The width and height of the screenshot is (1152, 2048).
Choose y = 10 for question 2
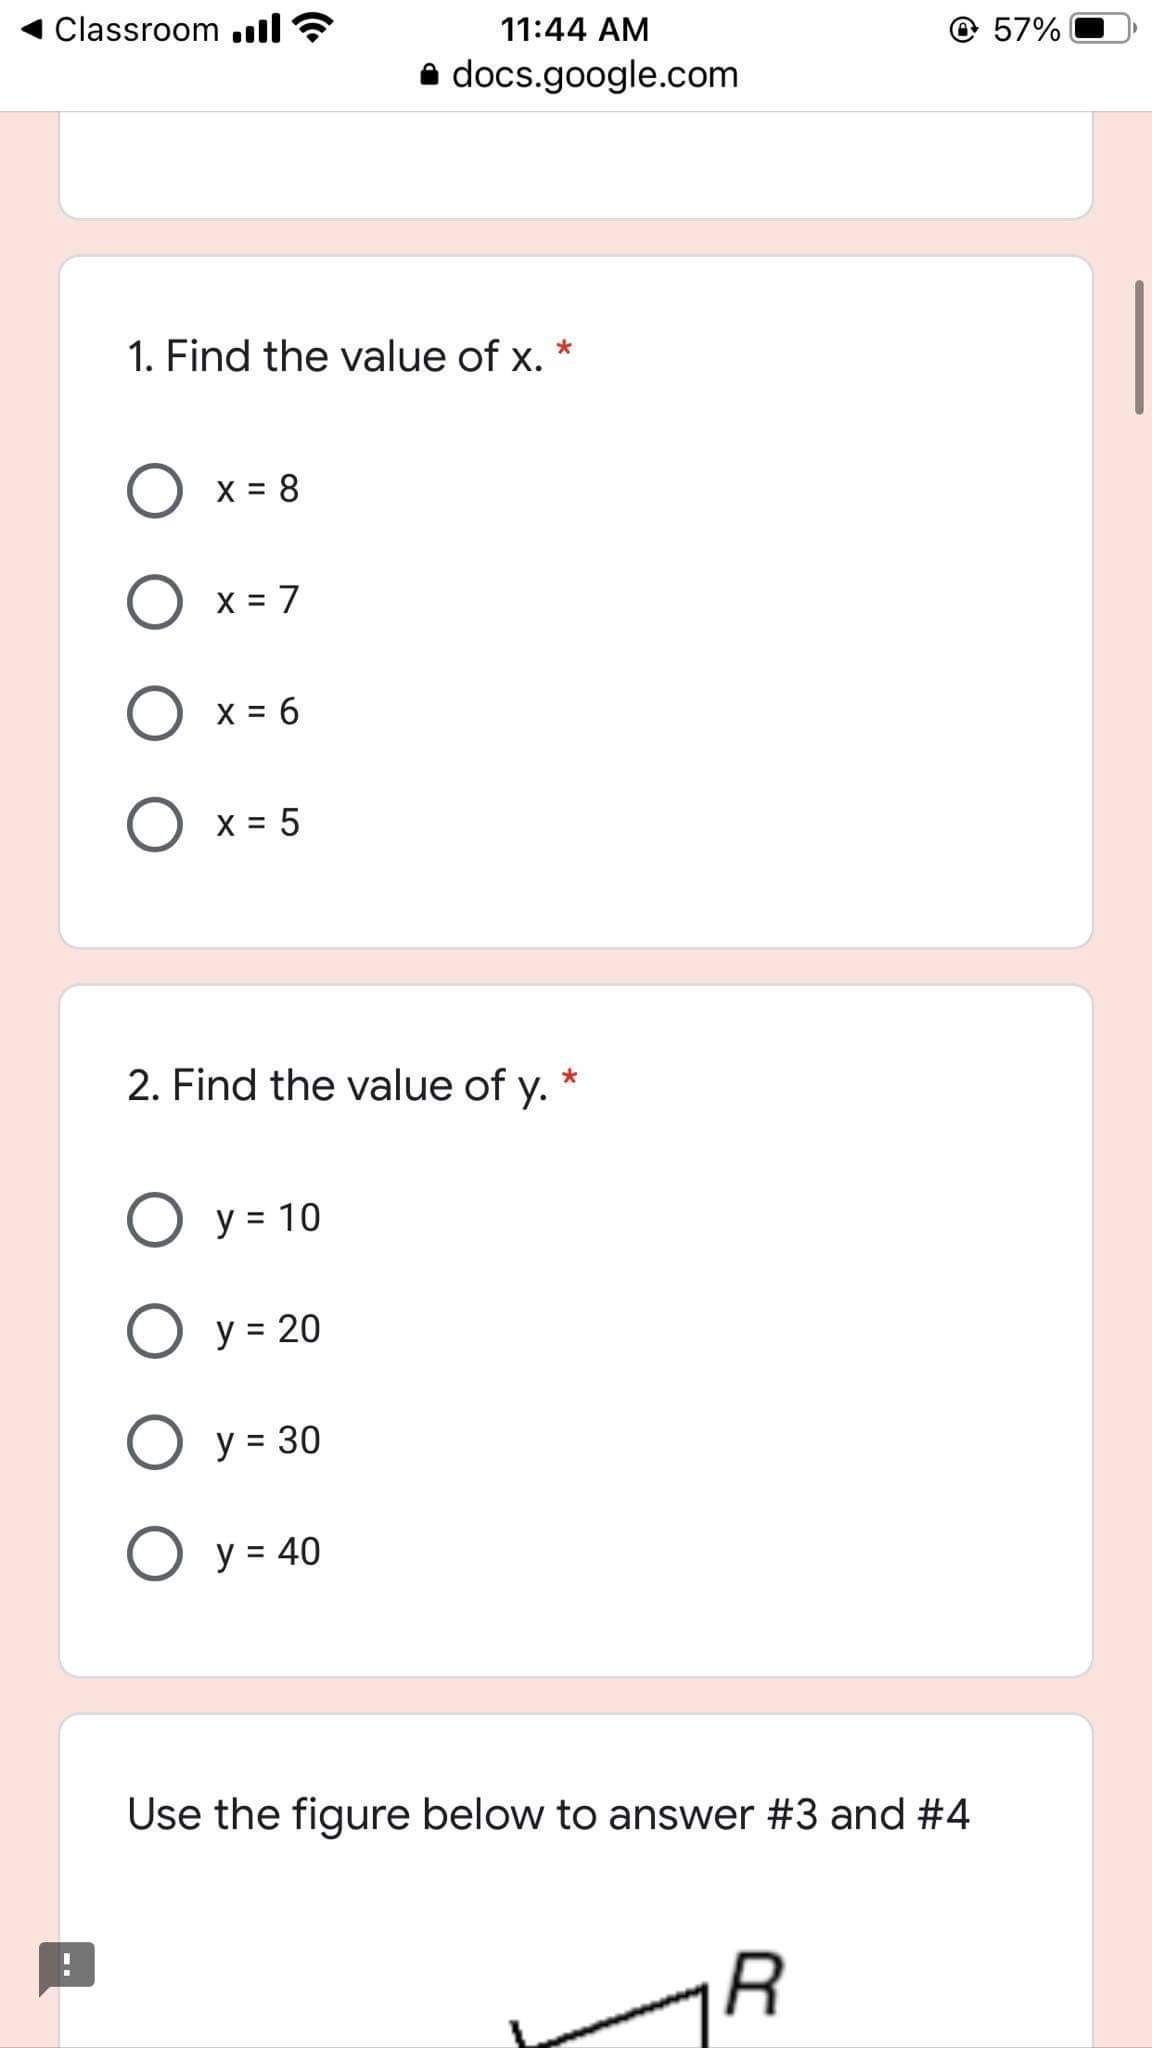point(155,1217)
